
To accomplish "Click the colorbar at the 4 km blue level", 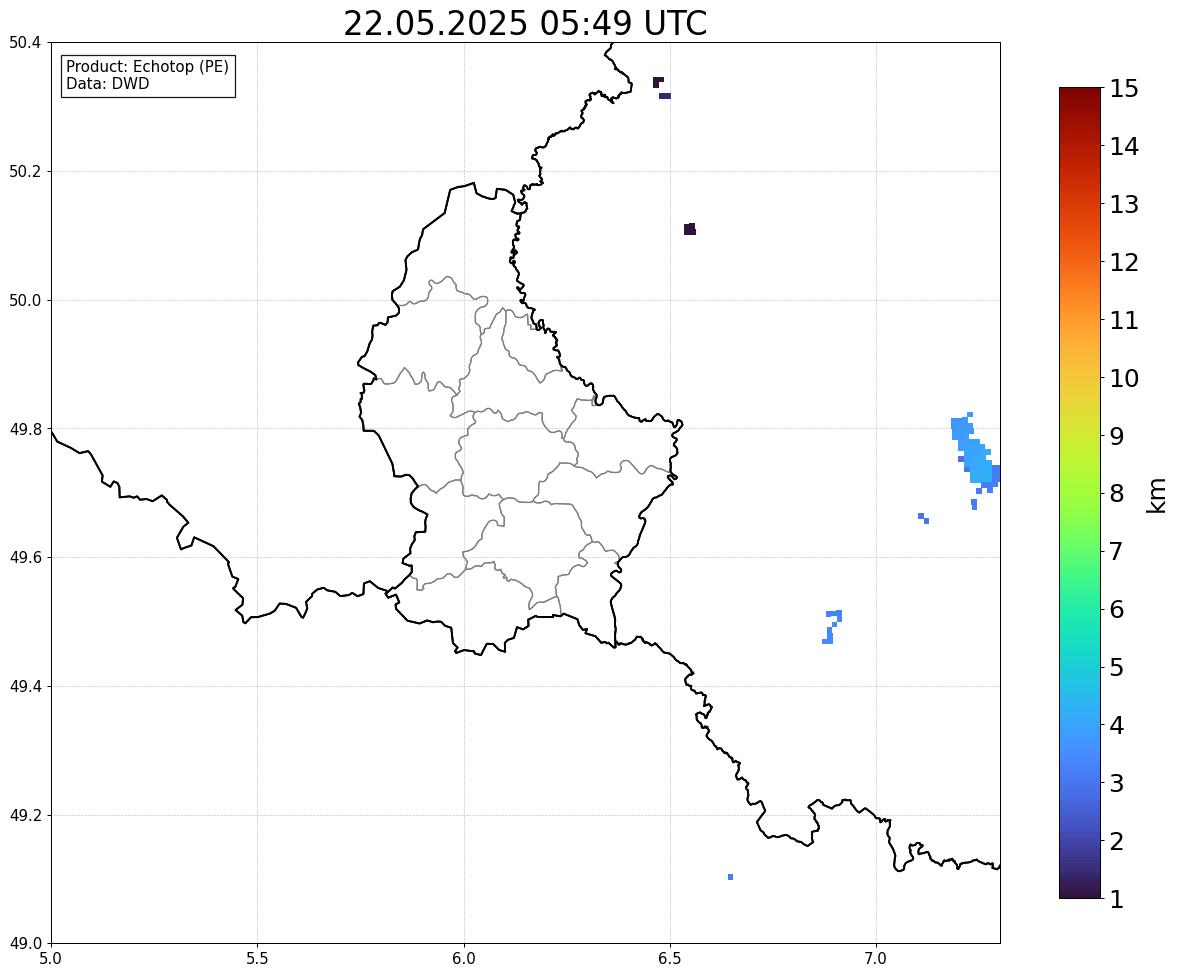I will point(1080,725).
